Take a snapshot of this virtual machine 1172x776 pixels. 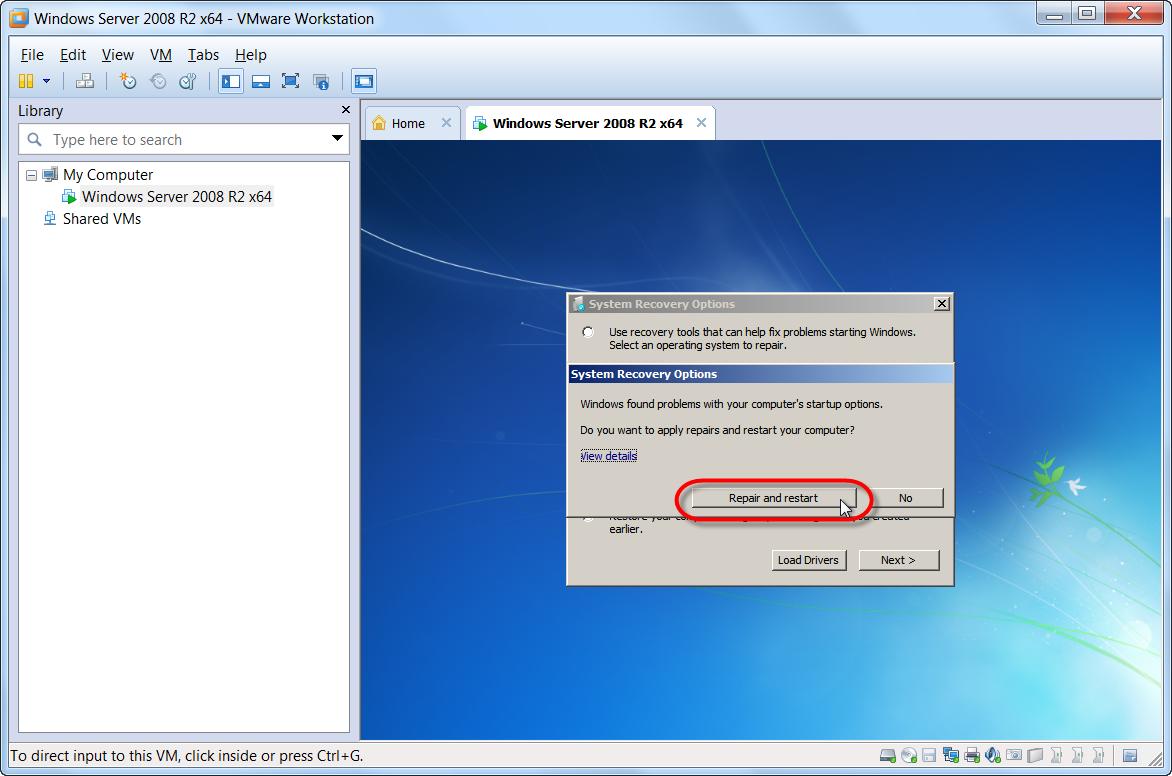tap(128, 81)
